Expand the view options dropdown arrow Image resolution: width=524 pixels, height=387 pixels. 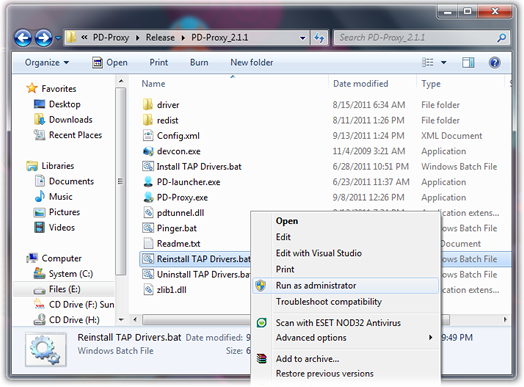coord(443,62)
